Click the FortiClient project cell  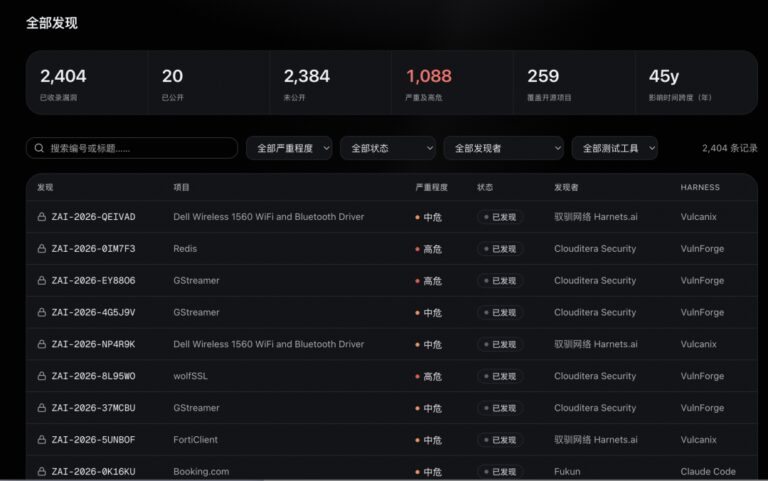coord(195,440)
